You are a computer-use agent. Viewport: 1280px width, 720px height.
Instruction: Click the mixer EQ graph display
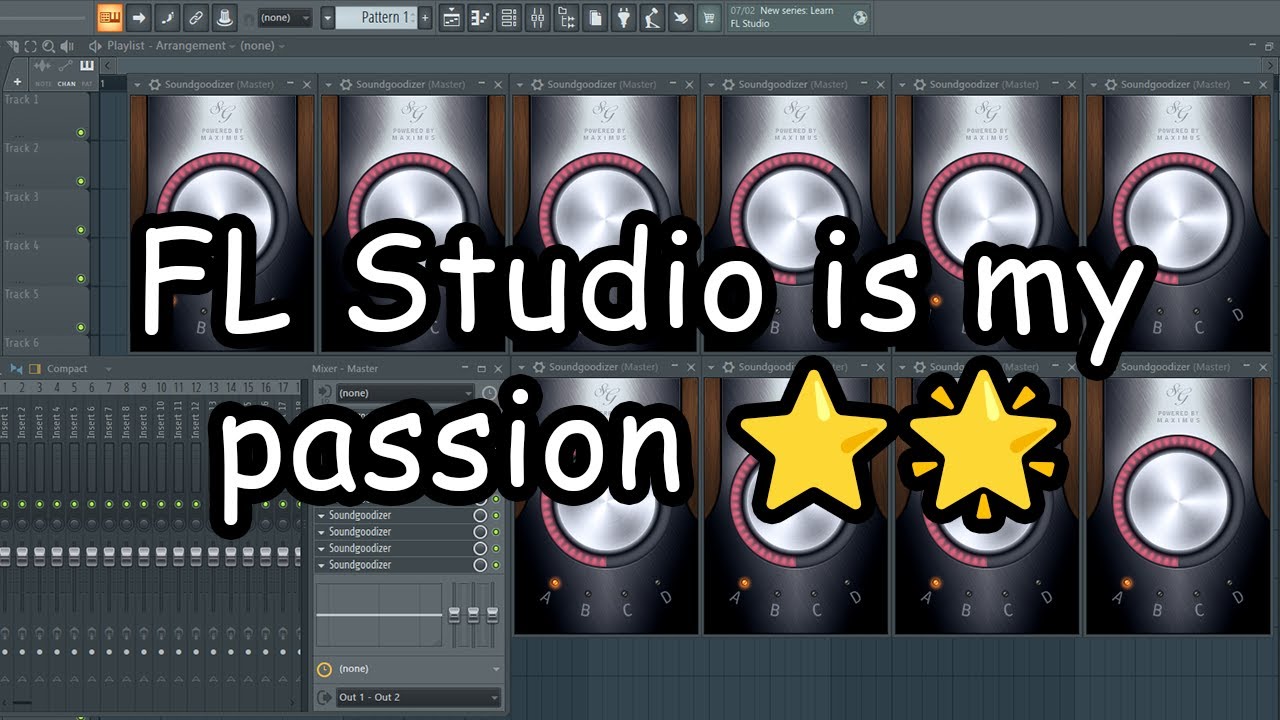coord(379,615)
